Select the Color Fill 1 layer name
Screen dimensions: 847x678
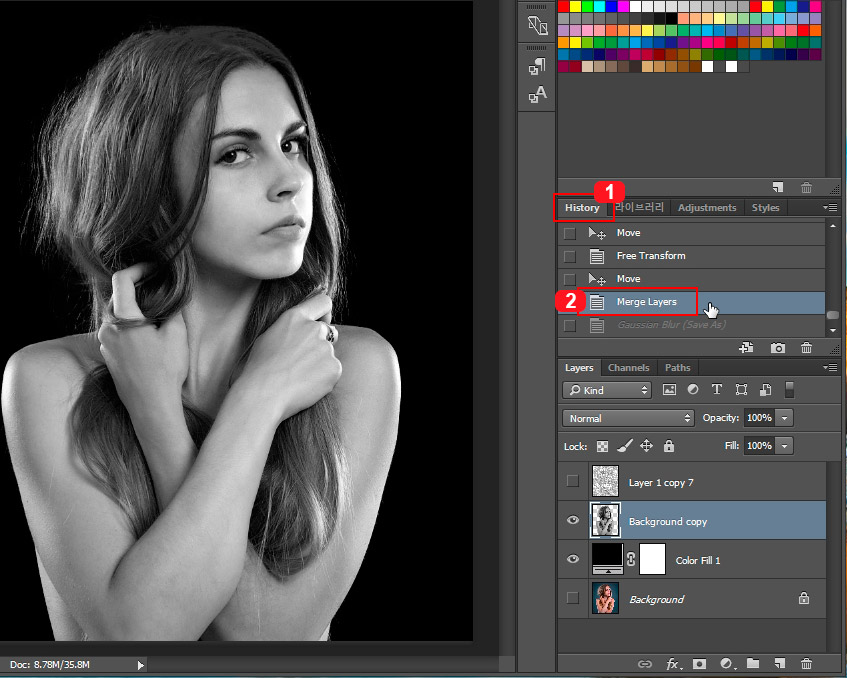pyautogui.click(x=698, y=561)
